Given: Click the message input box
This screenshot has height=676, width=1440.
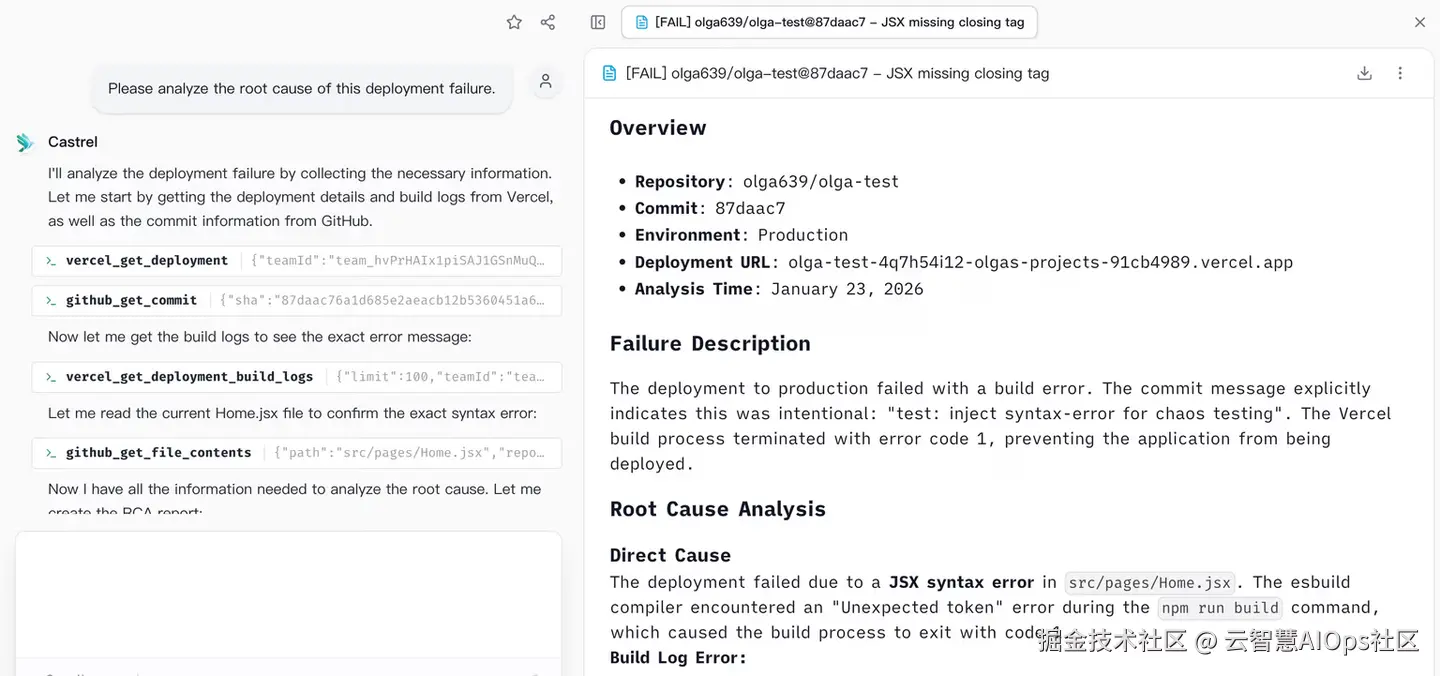Looking at the screenshot, I should coord(288,593).
